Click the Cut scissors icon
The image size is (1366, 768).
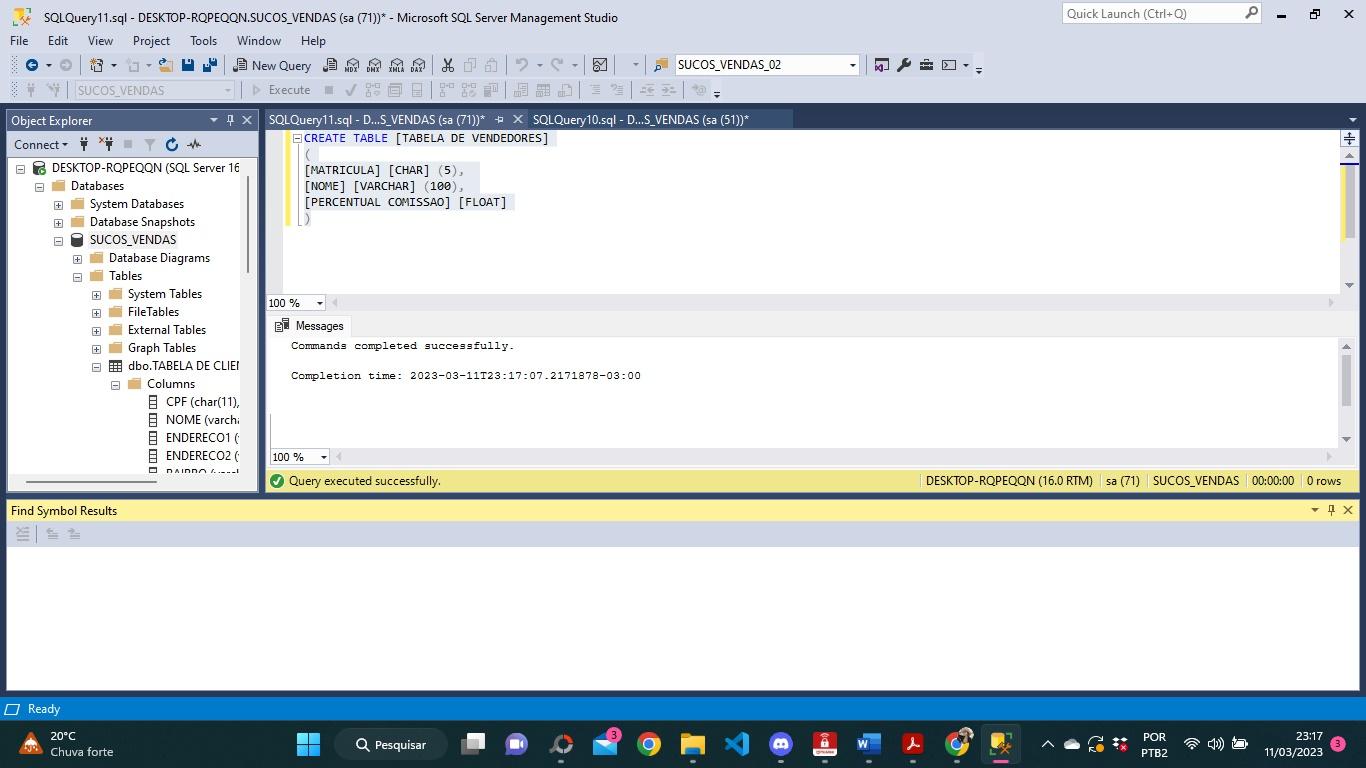[x=448, y=65]
